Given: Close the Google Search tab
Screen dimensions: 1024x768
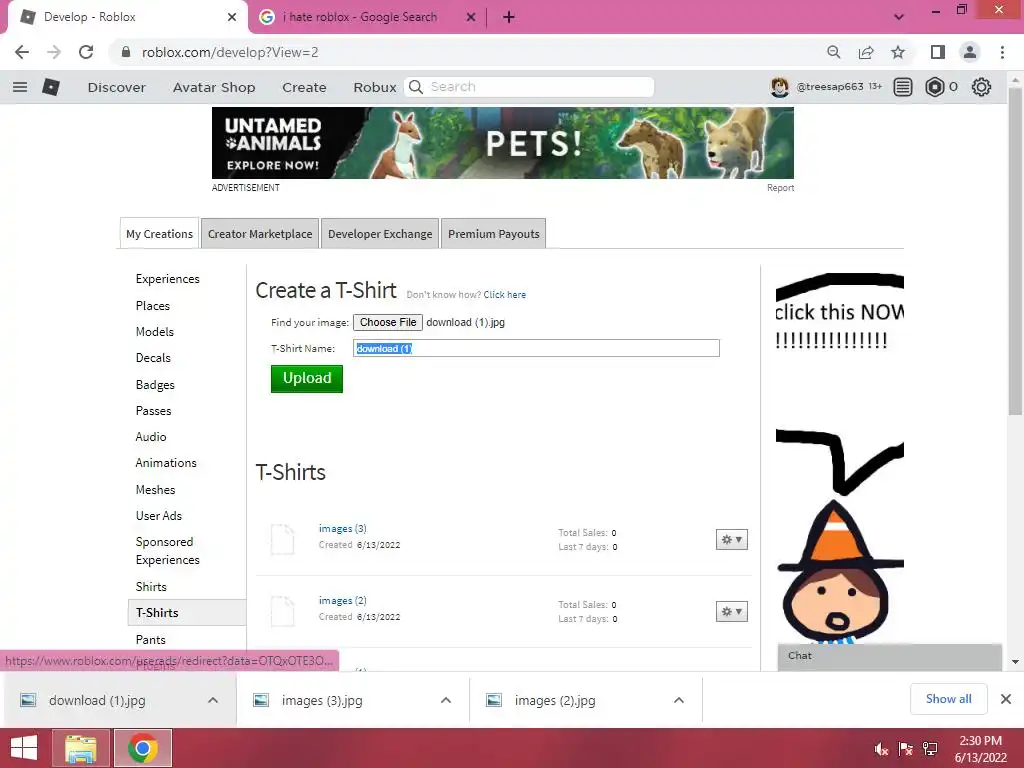Looking at the screenshot, I should click(x=471, y=17).
